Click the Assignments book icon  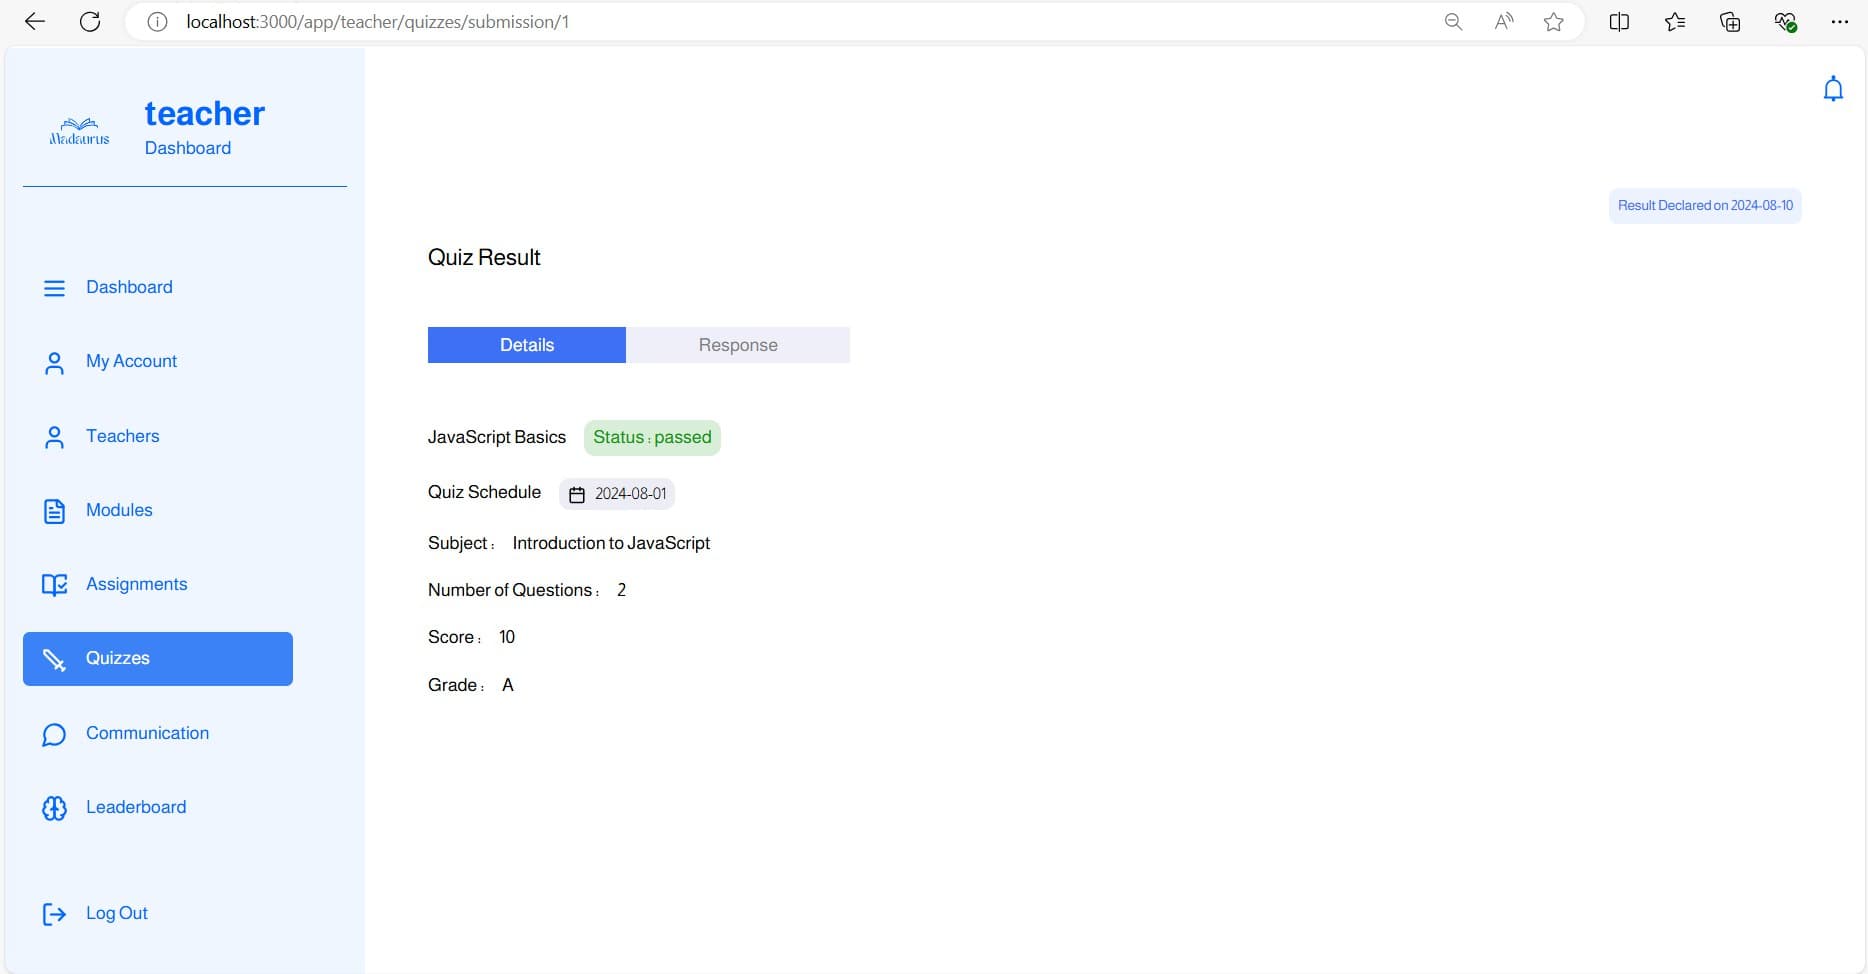pyautogui.click(x=54, y=585)
